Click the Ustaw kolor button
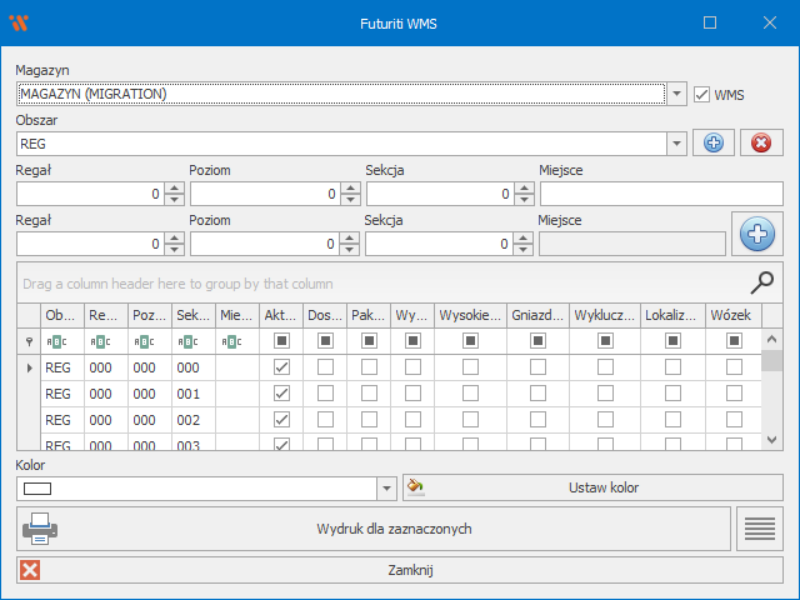The width and height of the screenshot is (800, 600). coord(602,488)
